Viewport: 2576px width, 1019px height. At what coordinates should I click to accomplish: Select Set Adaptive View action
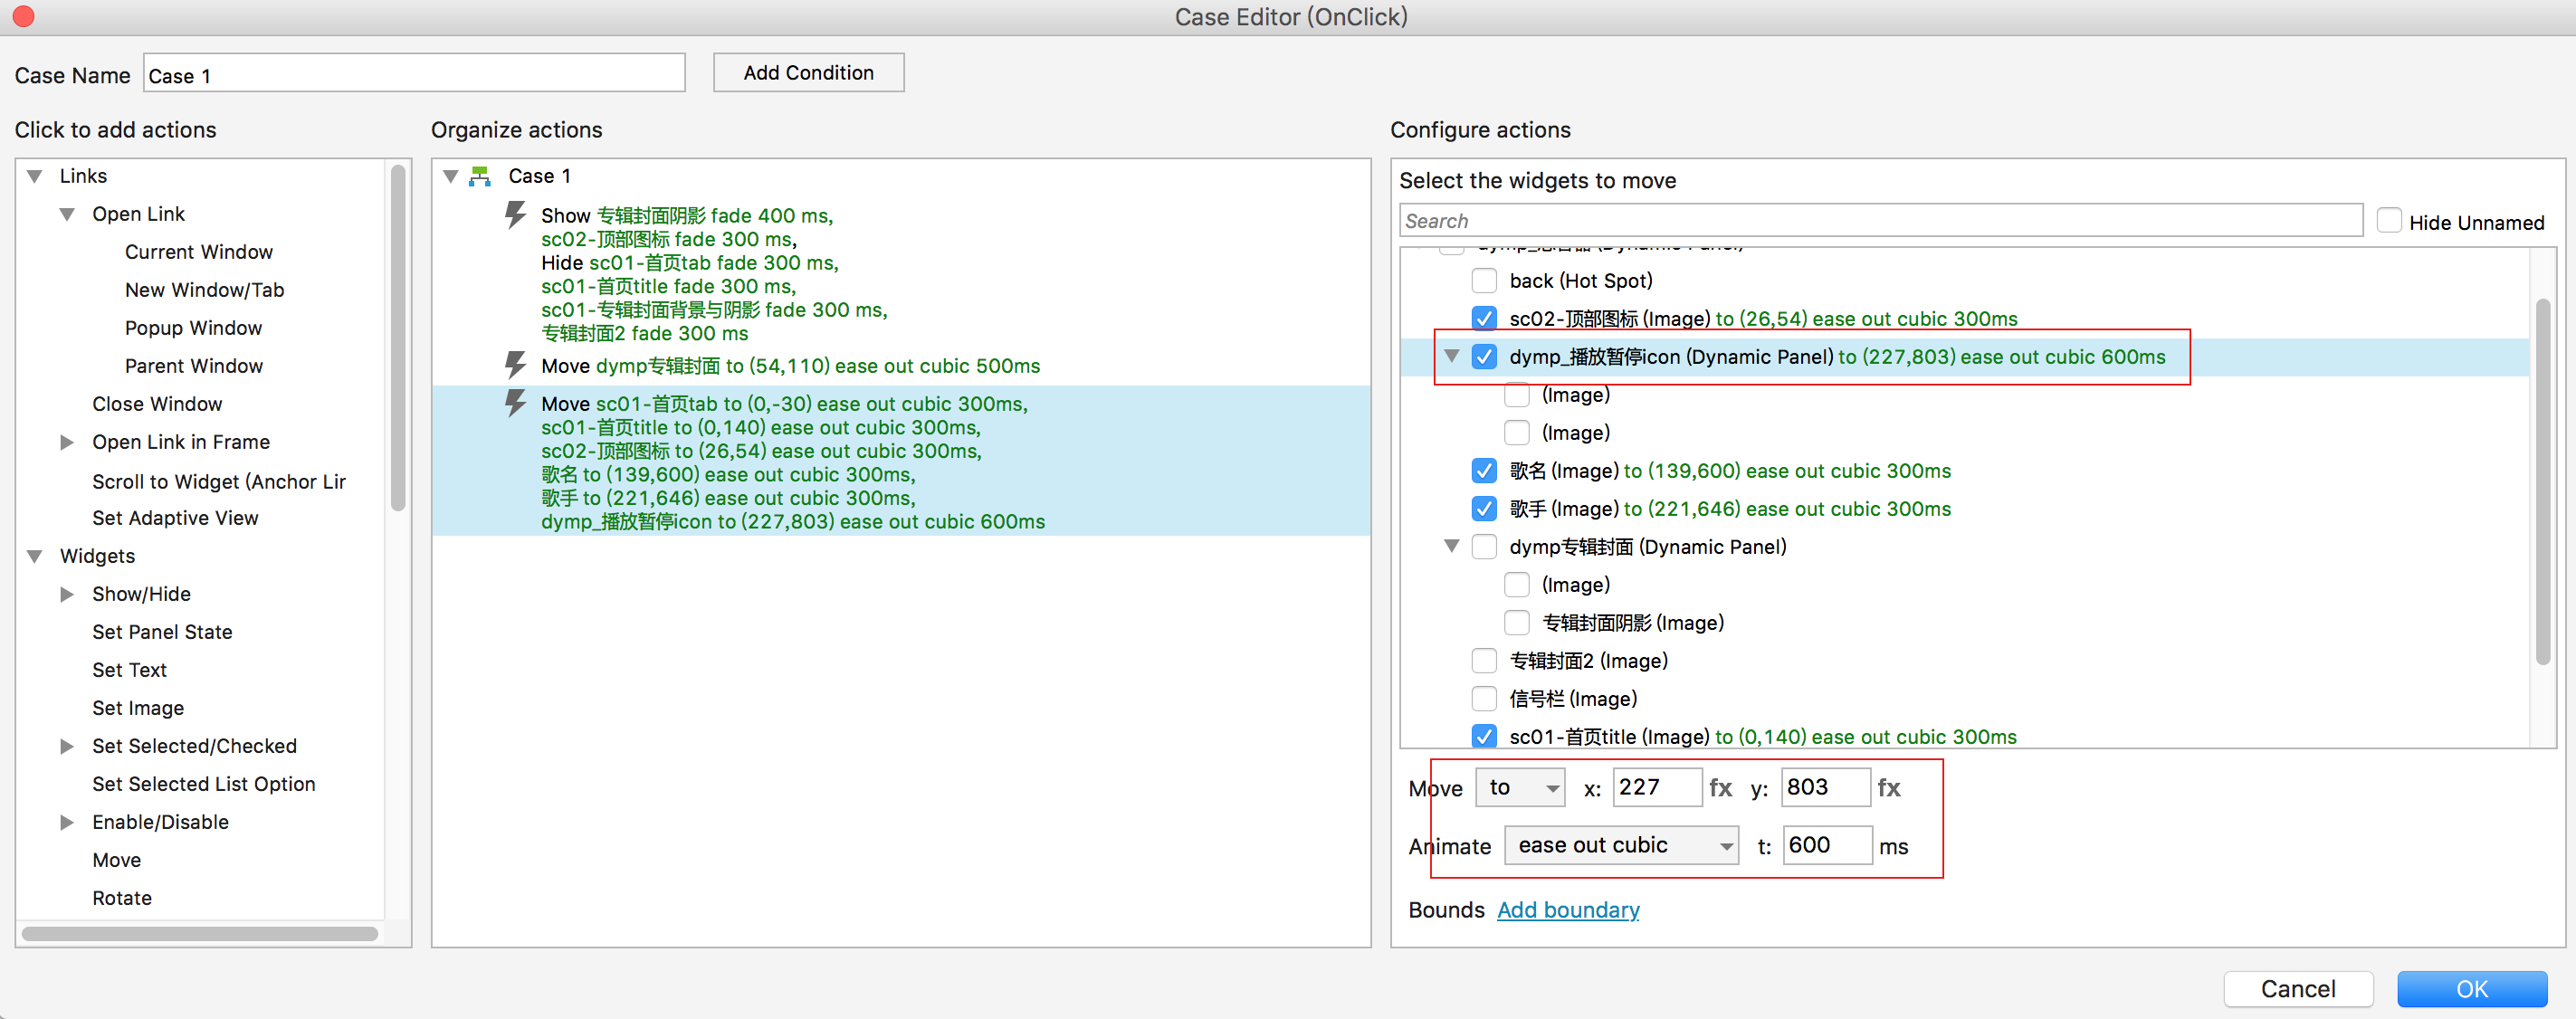[175, 518]
